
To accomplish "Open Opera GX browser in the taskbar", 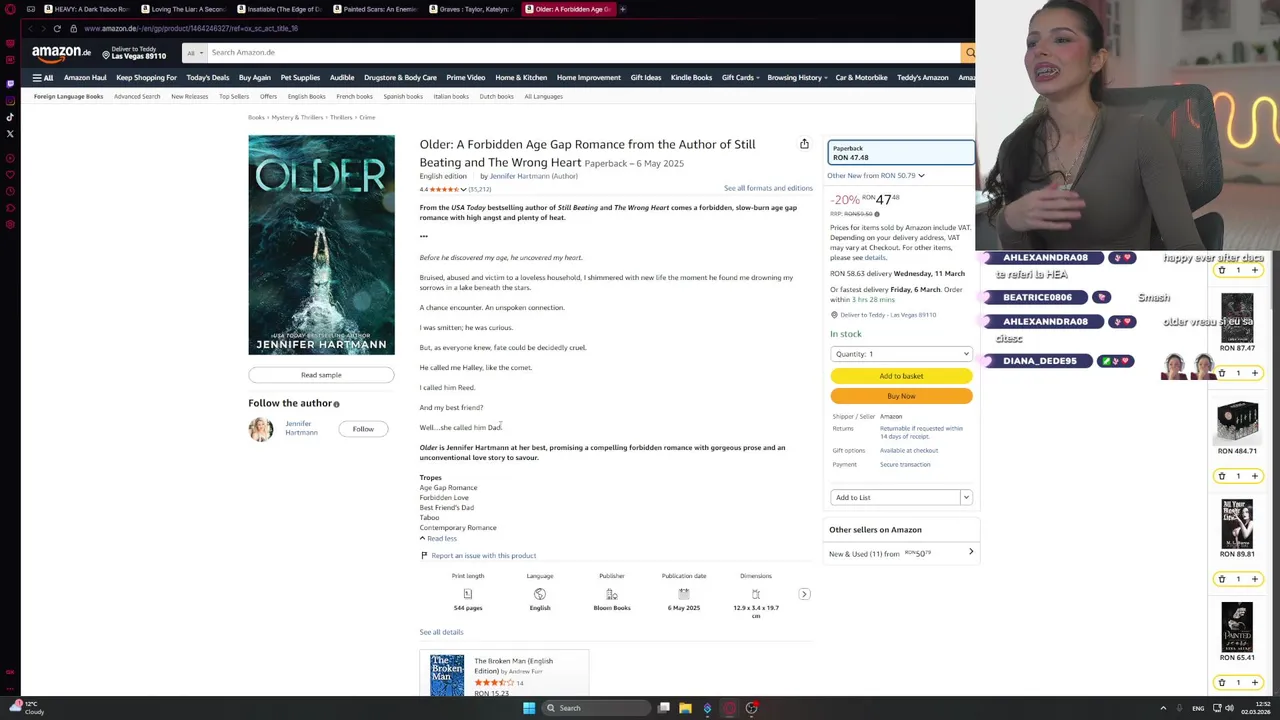I will point(729,708).
